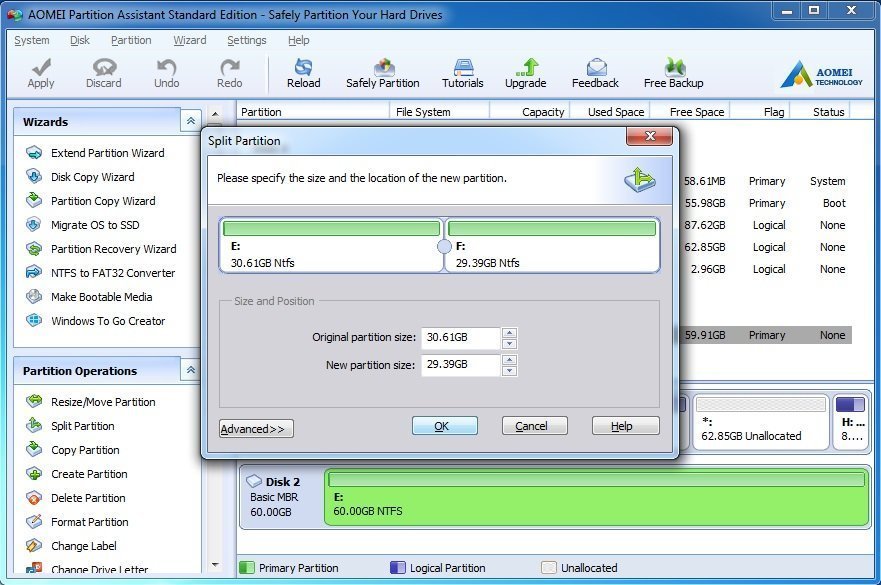Sort by Used Space column header
881x585 pixels.
click(611, 112)
